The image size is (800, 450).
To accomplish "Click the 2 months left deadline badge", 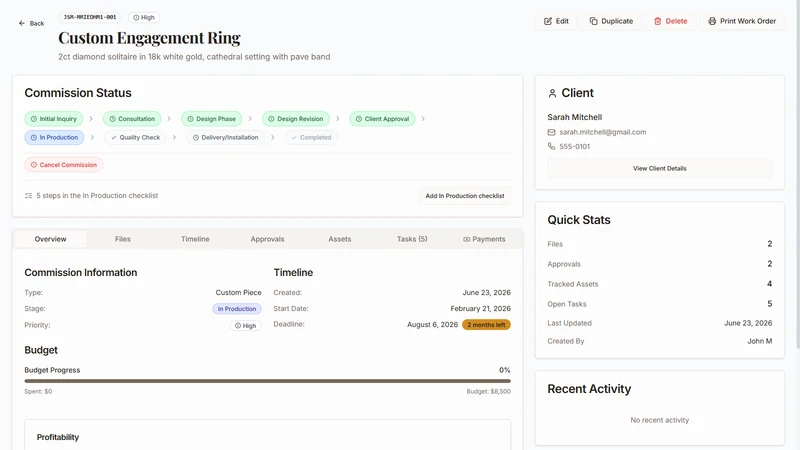I will (x=486, y=324).
